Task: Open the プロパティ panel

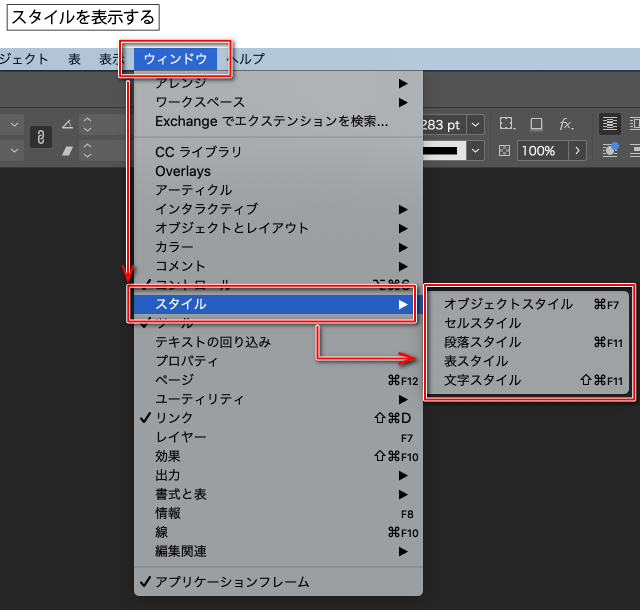Action: click(x=278, y=361)
